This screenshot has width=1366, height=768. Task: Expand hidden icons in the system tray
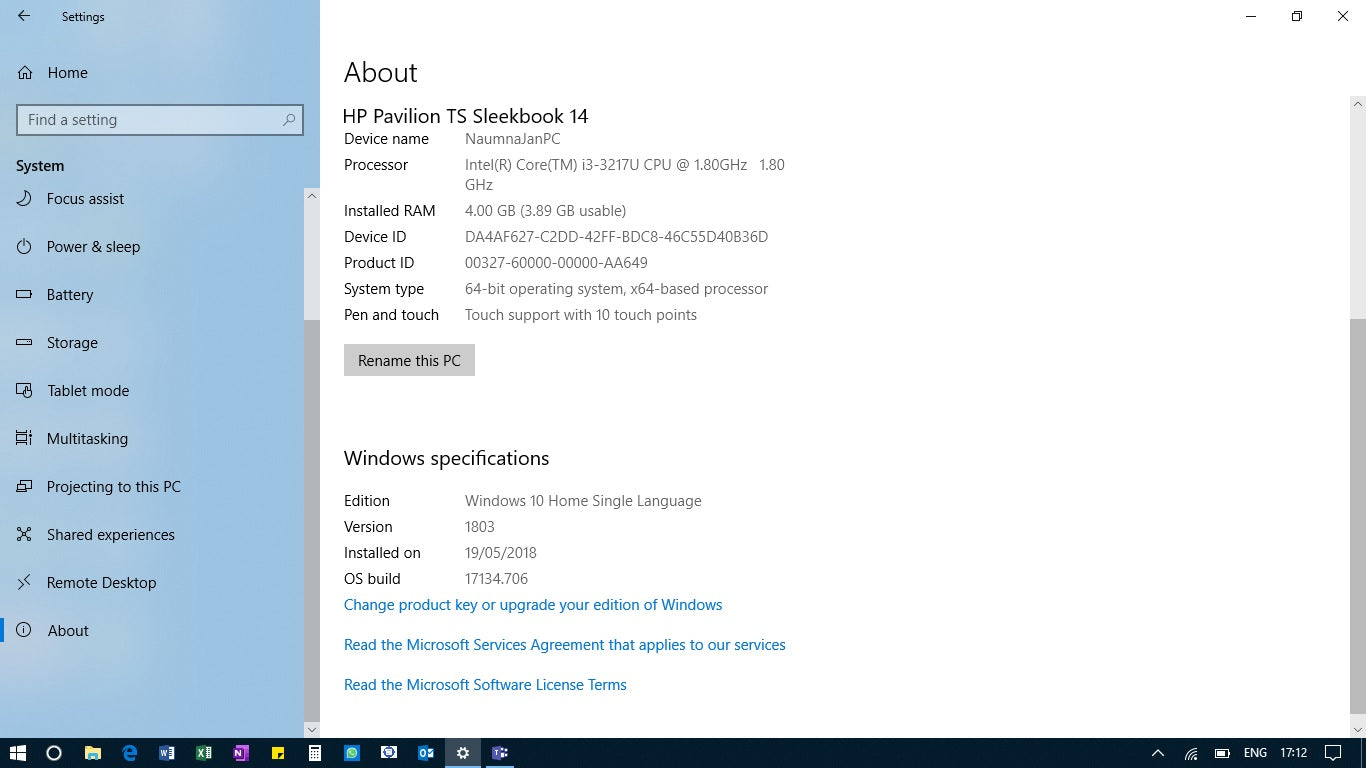(1157, 753)
